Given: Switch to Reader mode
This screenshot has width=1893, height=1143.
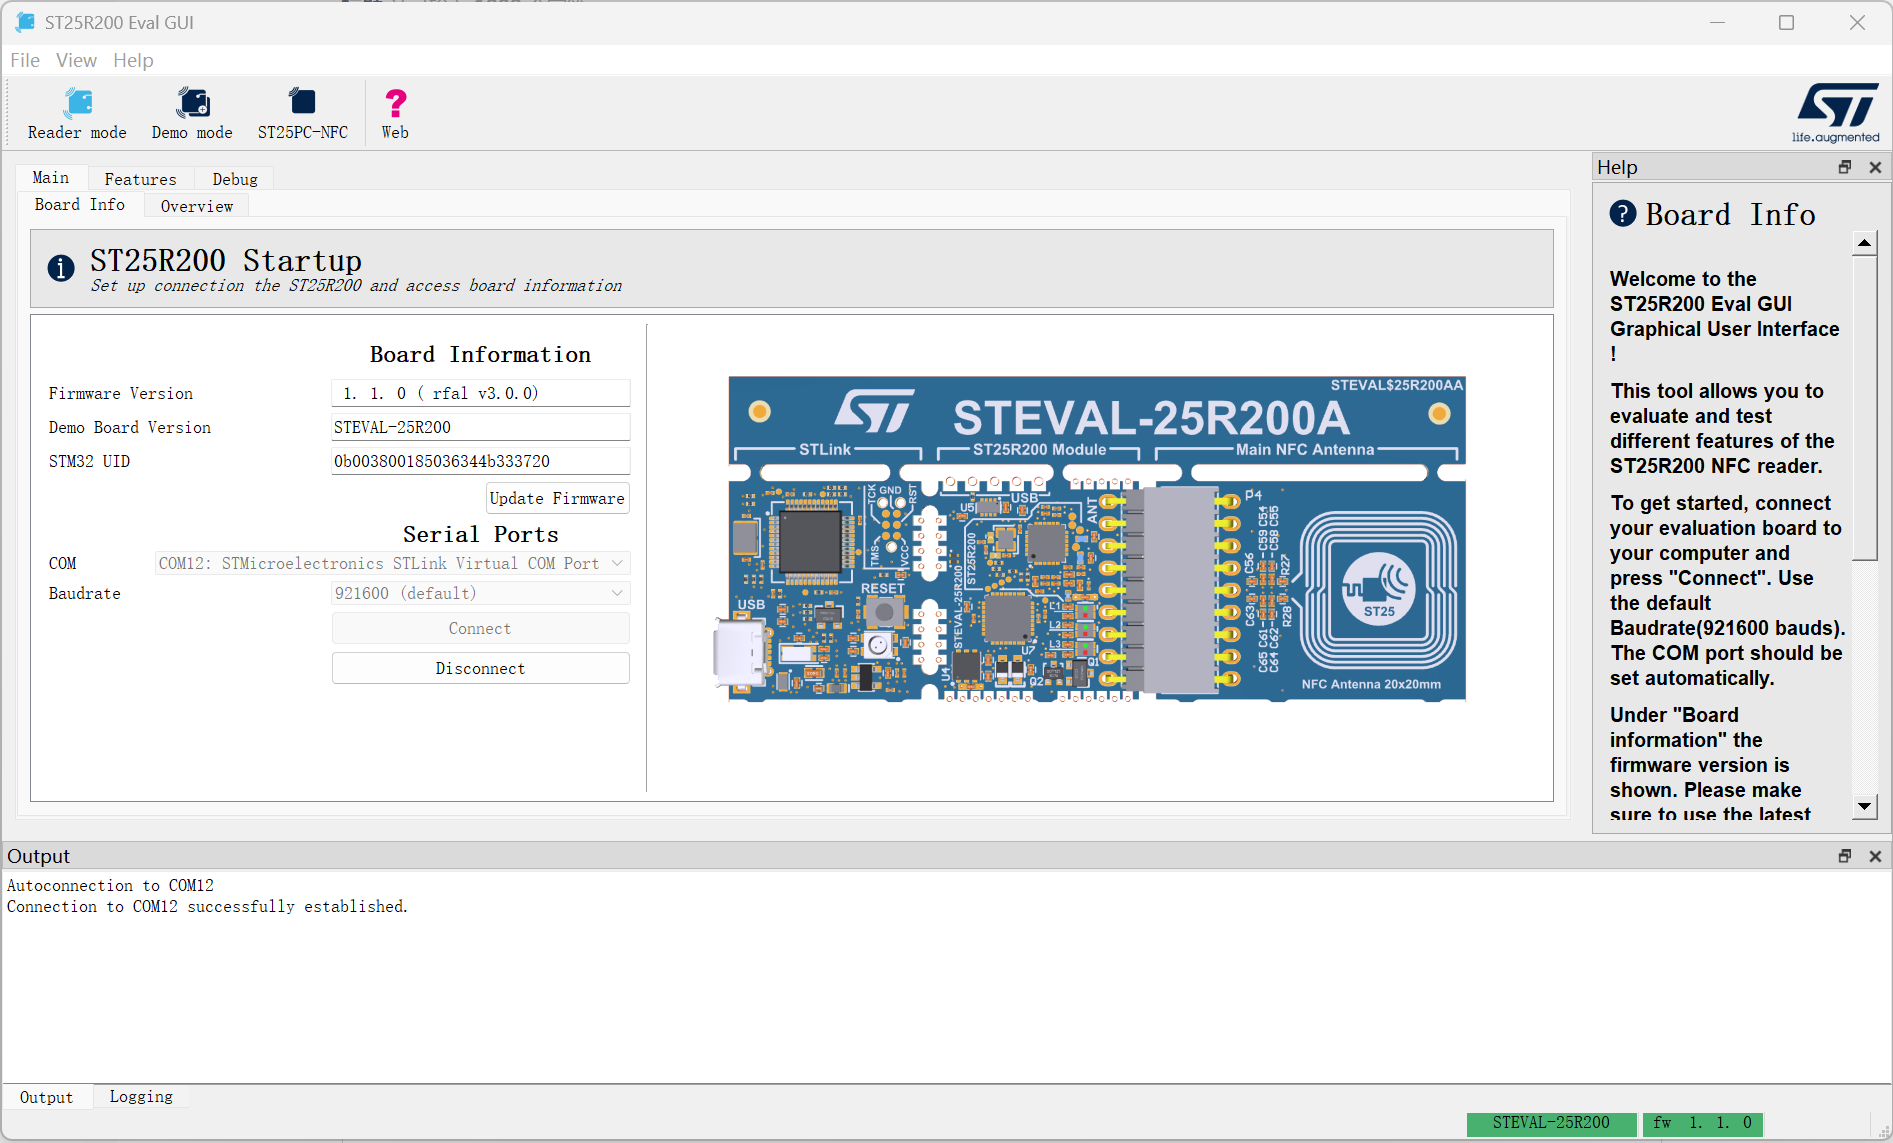Looking at the screenshot, I should [77, 113].
